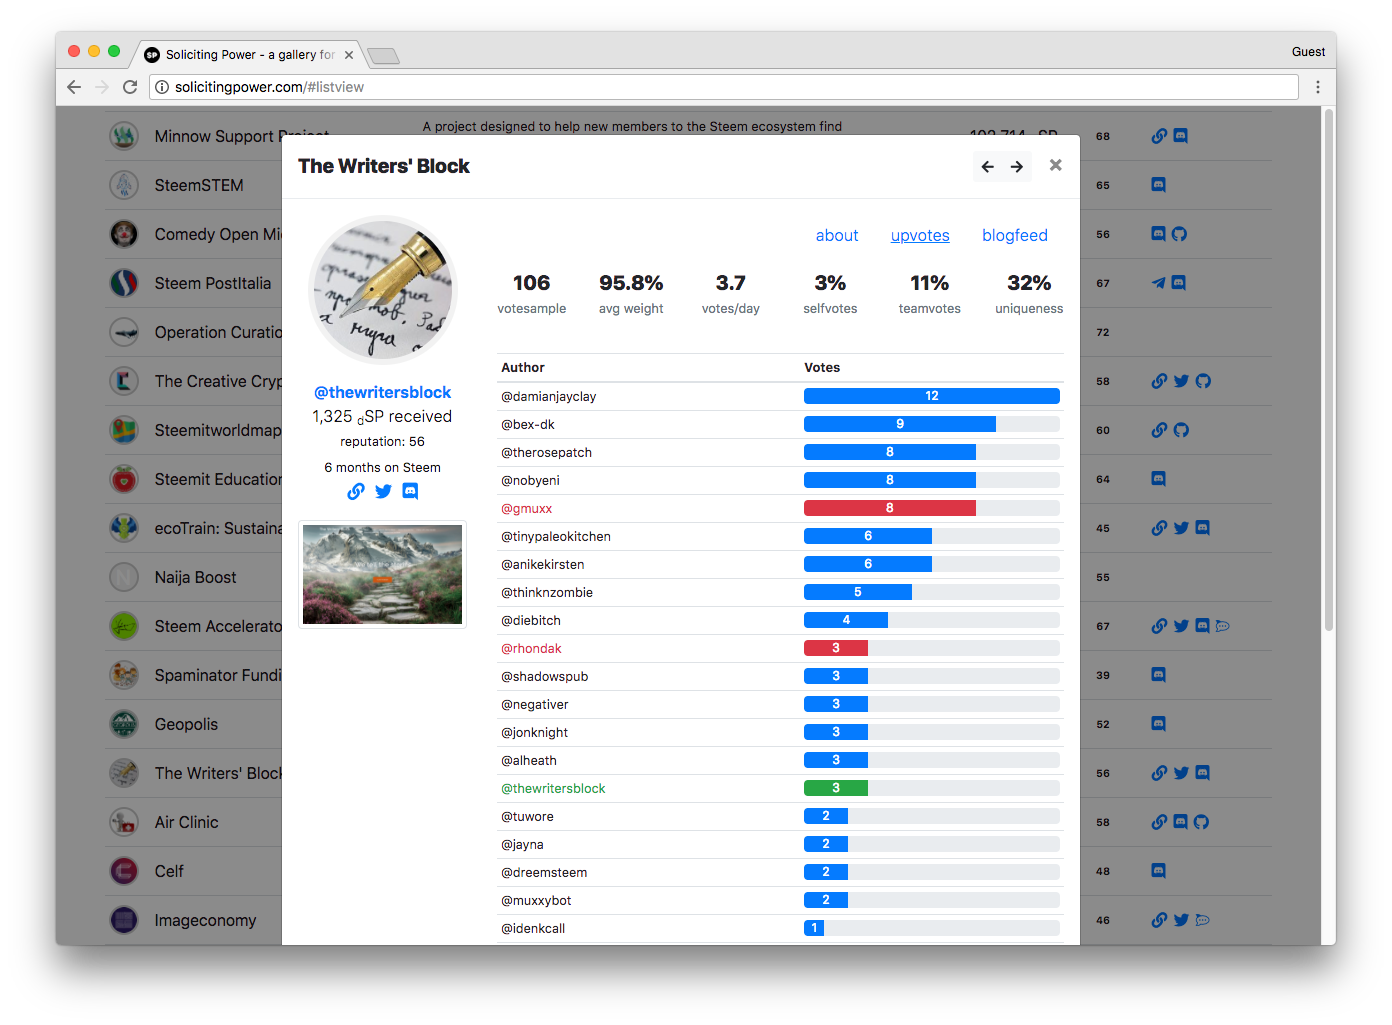Image resolution: width=1392 pixels, height=1025 pixels.
Task: Click the page vertical scrollbar
Action: pos(1329,370)
